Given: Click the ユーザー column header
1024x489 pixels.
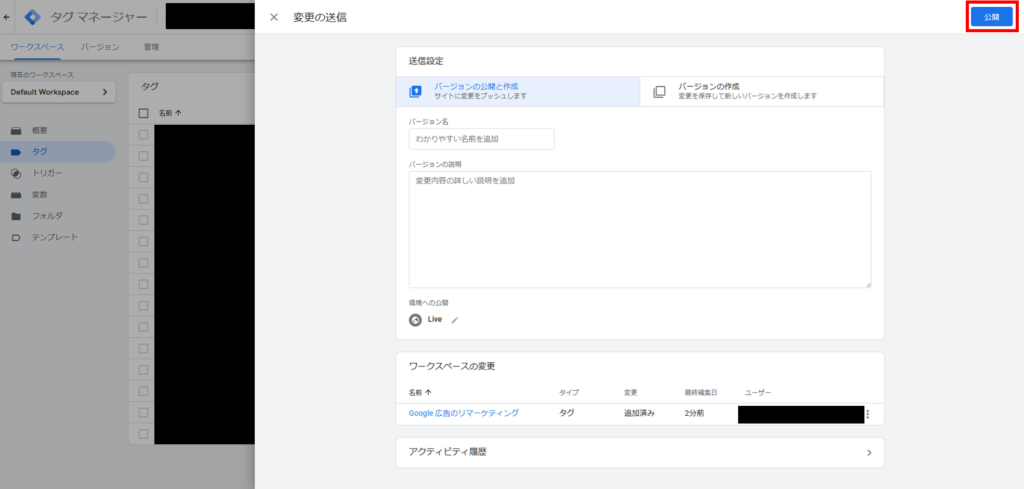Looking at the screenshot, I should [758, 392].
